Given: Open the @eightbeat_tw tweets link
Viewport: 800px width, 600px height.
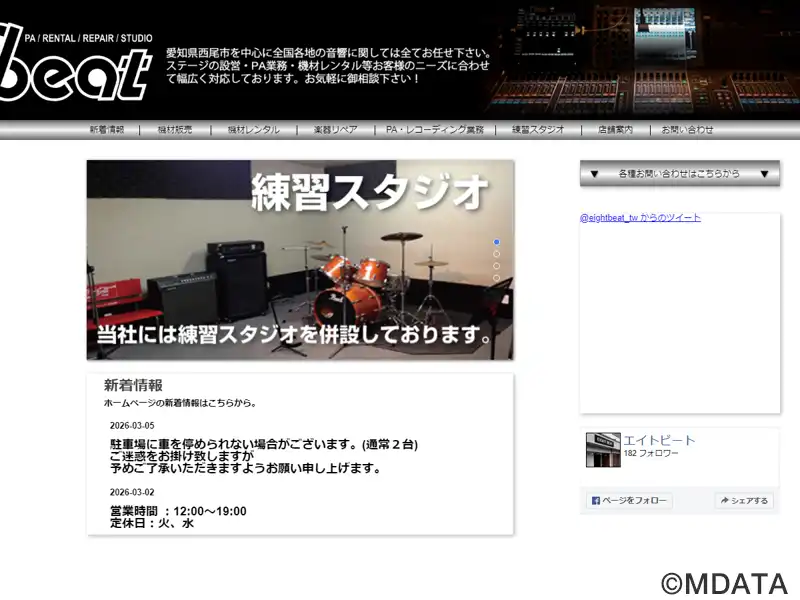Looking at the screenshot, I should tap(640, 218).
